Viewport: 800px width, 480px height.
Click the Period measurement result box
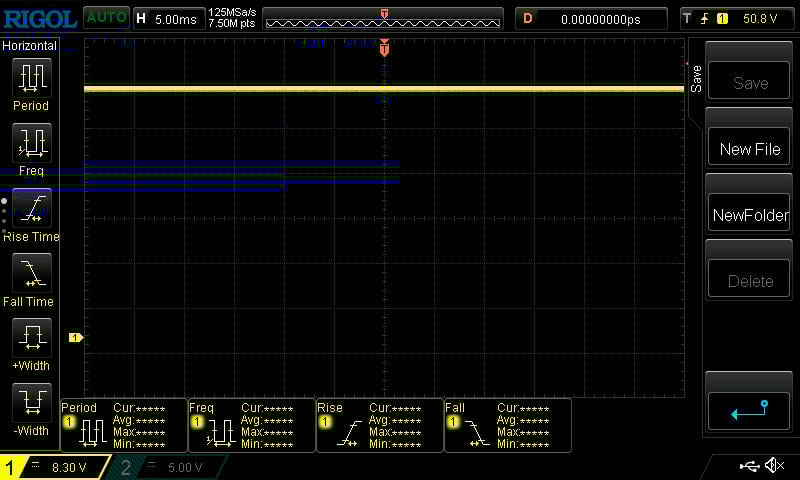123,425
